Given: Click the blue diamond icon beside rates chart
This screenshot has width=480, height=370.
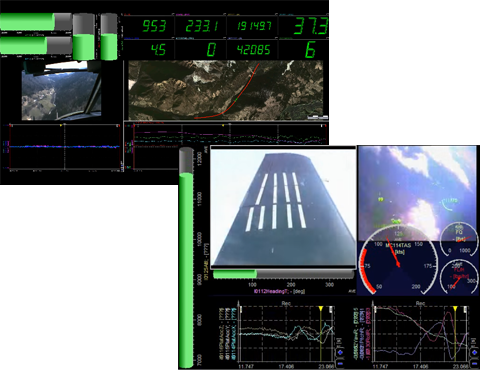Looking at the screenshot, I should tap(474, 352).
